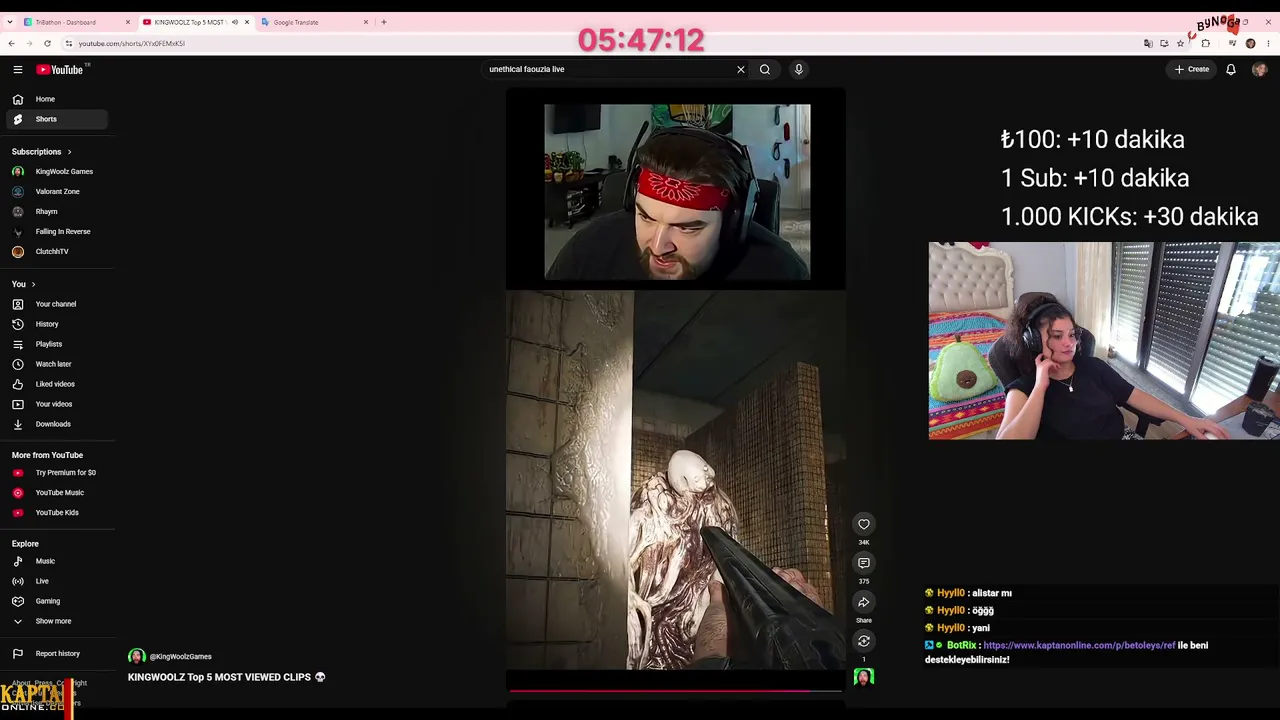
Task: Open the Watch later list
Action: pyautogui.click(x=56, y=364)
